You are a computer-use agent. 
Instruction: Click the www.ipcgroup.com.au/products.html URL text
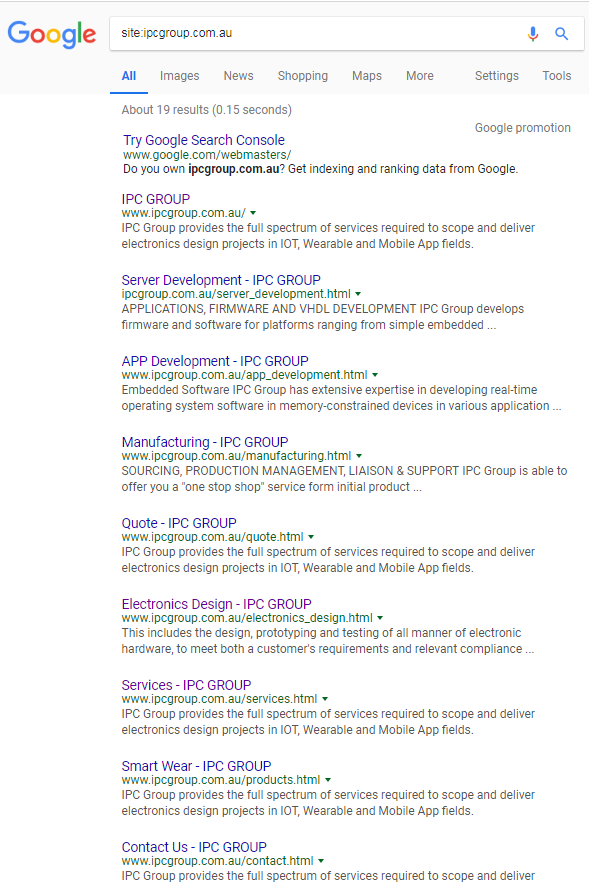point(221,780)
